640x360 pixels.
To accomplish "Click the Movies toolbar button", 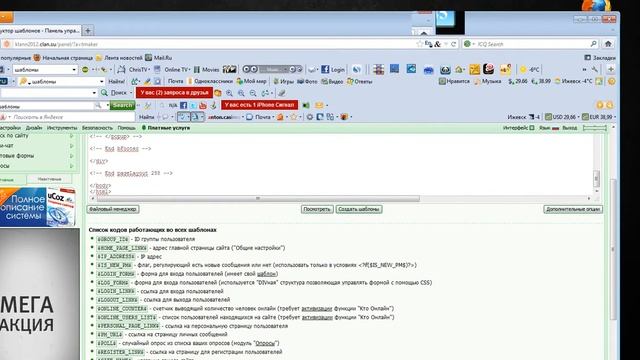I will click(x=207, y=69).
